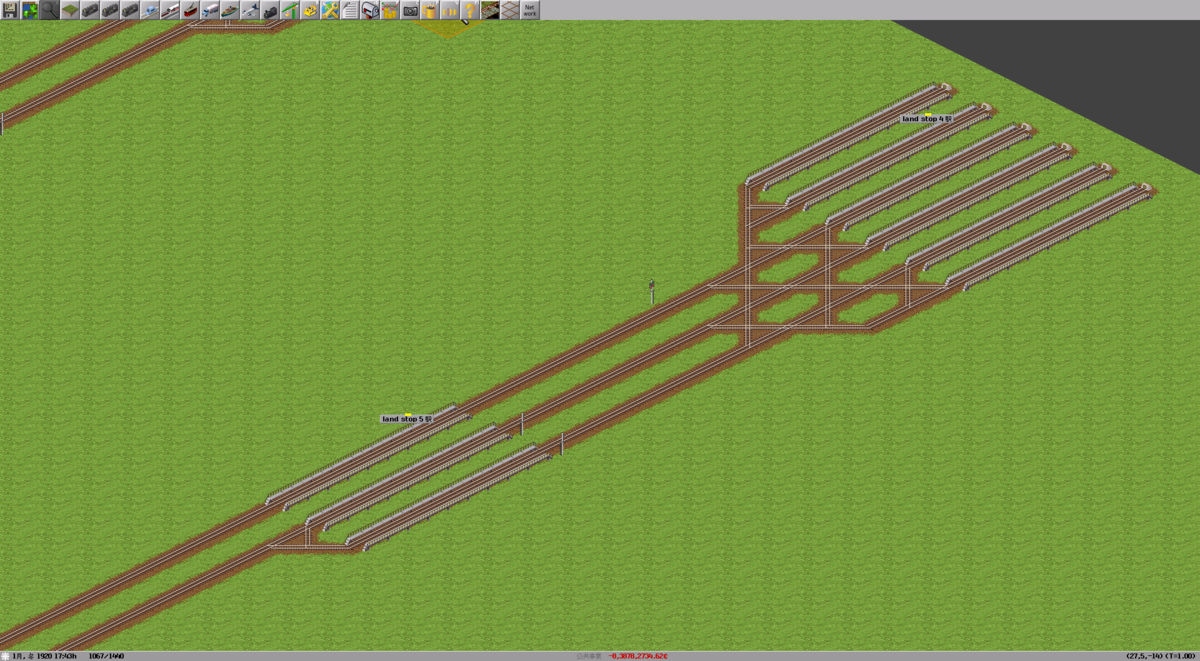Open the red tram tools

190,10
